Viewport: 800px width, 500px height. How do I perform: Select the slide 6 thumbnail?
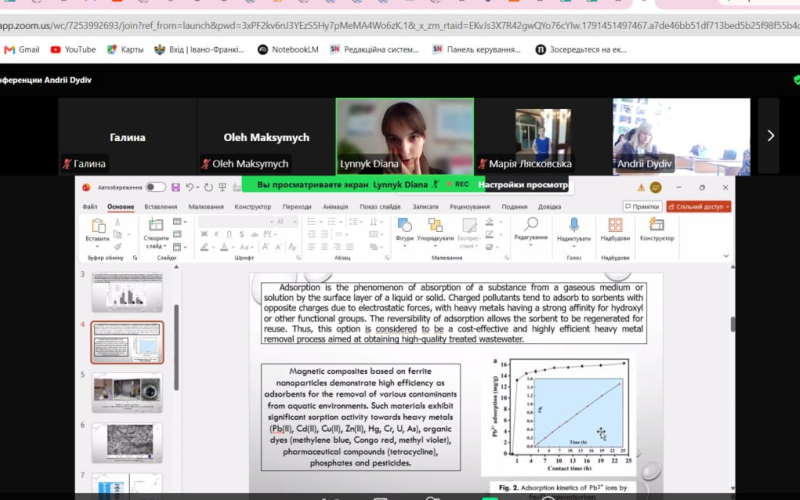click(127, 442)
